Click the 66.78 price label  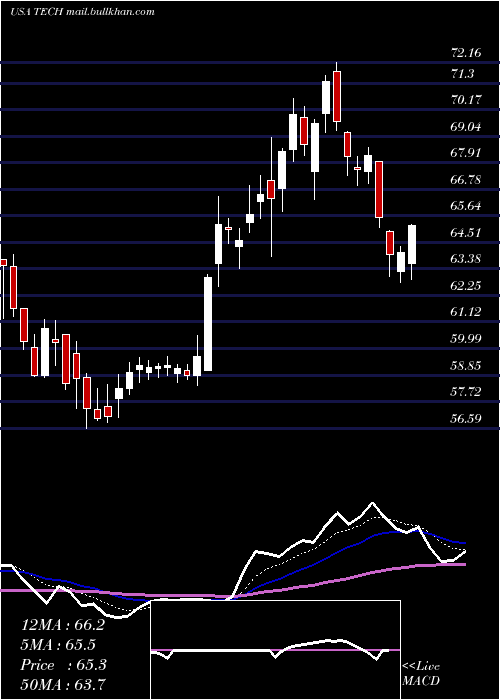pyautogui.click(x=466, y=180)
